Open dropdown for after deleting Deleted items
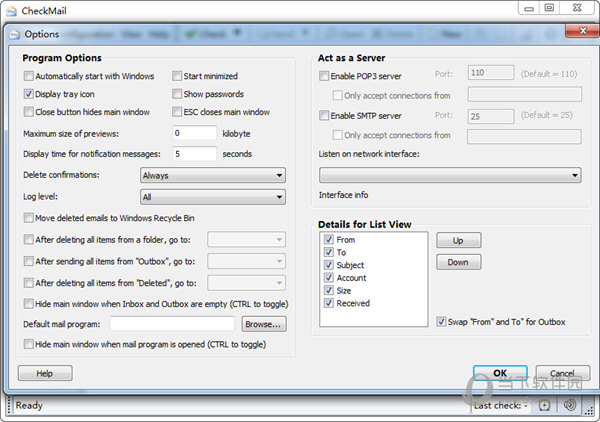600x422 pixels. coord(246,283)
